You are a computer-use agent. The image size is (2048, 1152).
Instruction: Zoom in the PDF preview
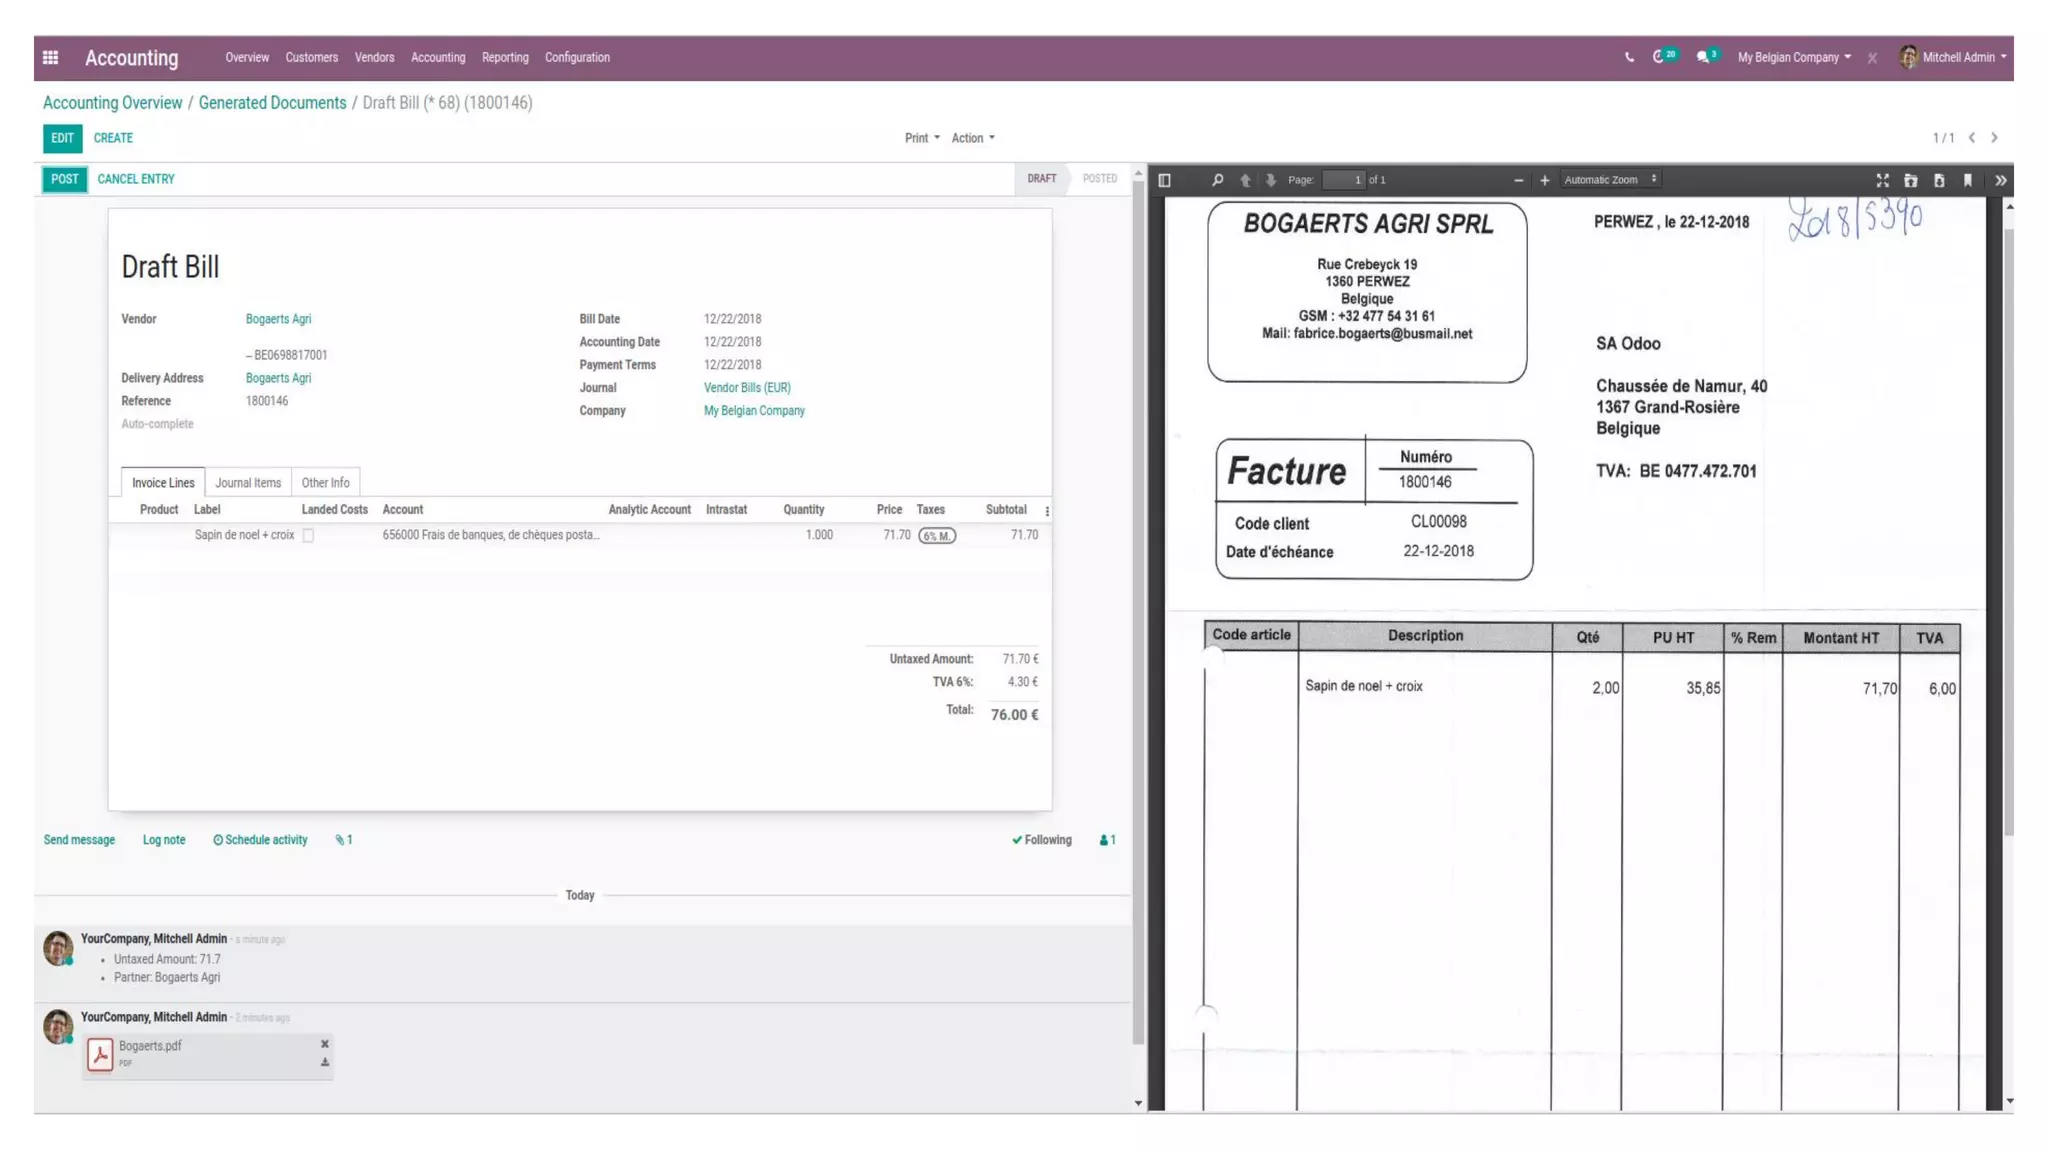[1544, 180]
